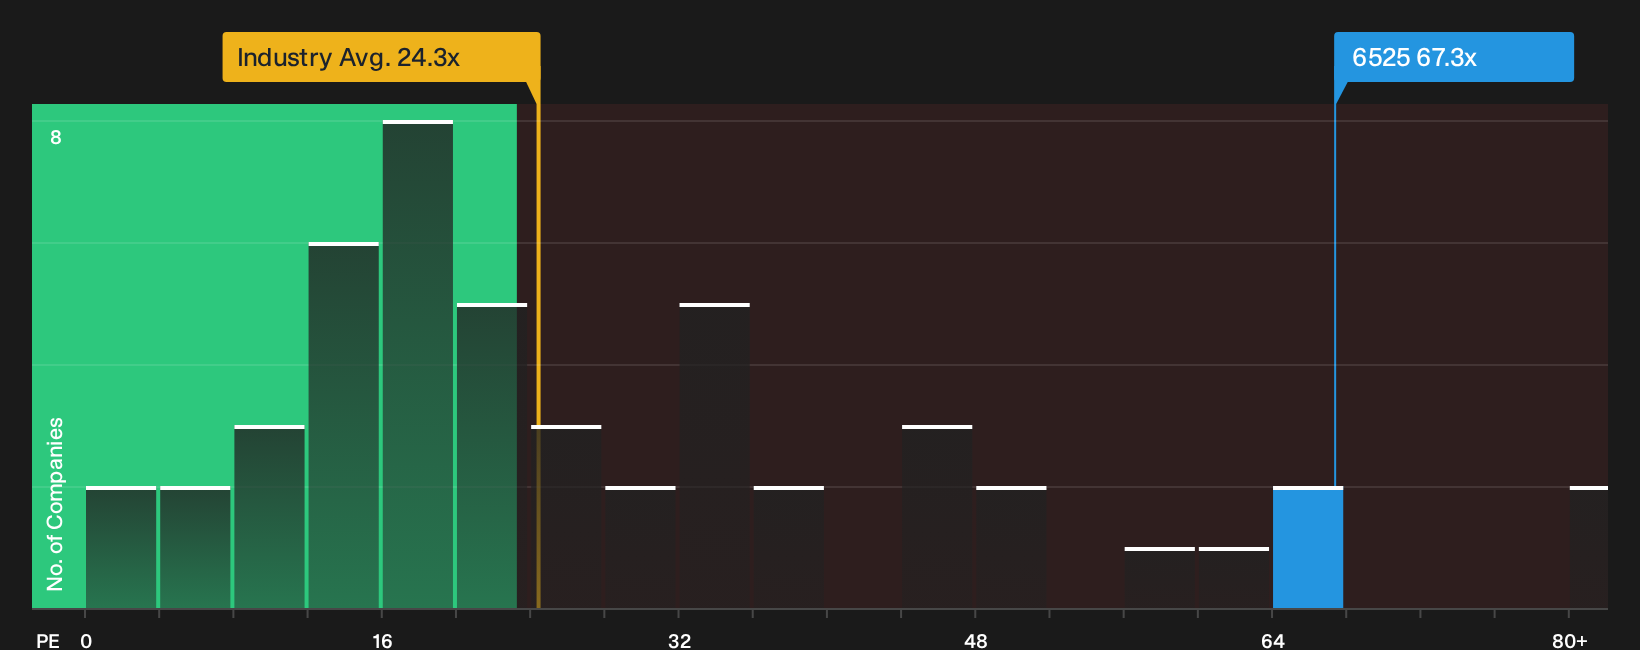Click the x-axis label 32
The image size is (1640, 650).
(679, 640)
